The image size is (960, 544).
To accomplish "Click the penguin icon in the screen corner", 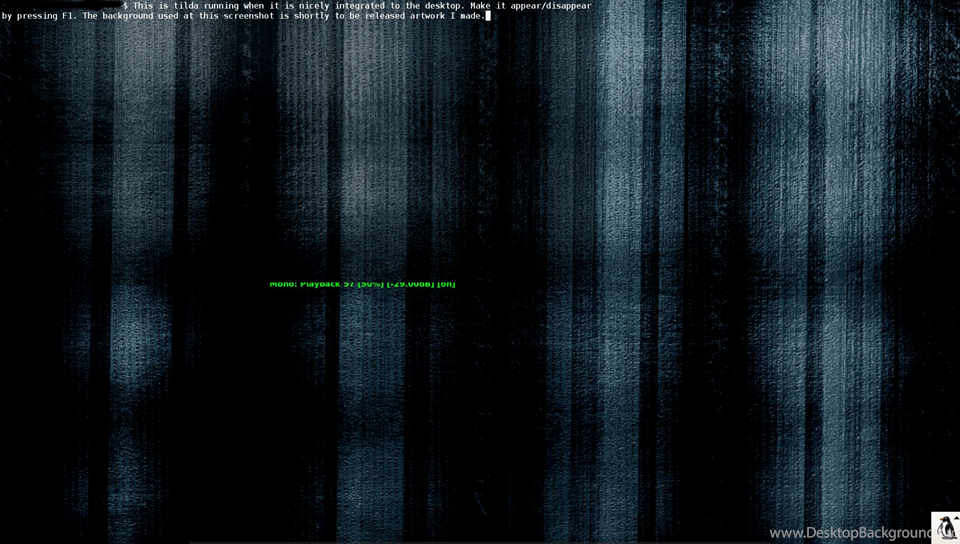I will pyautogui.click(x=947, y=527).
